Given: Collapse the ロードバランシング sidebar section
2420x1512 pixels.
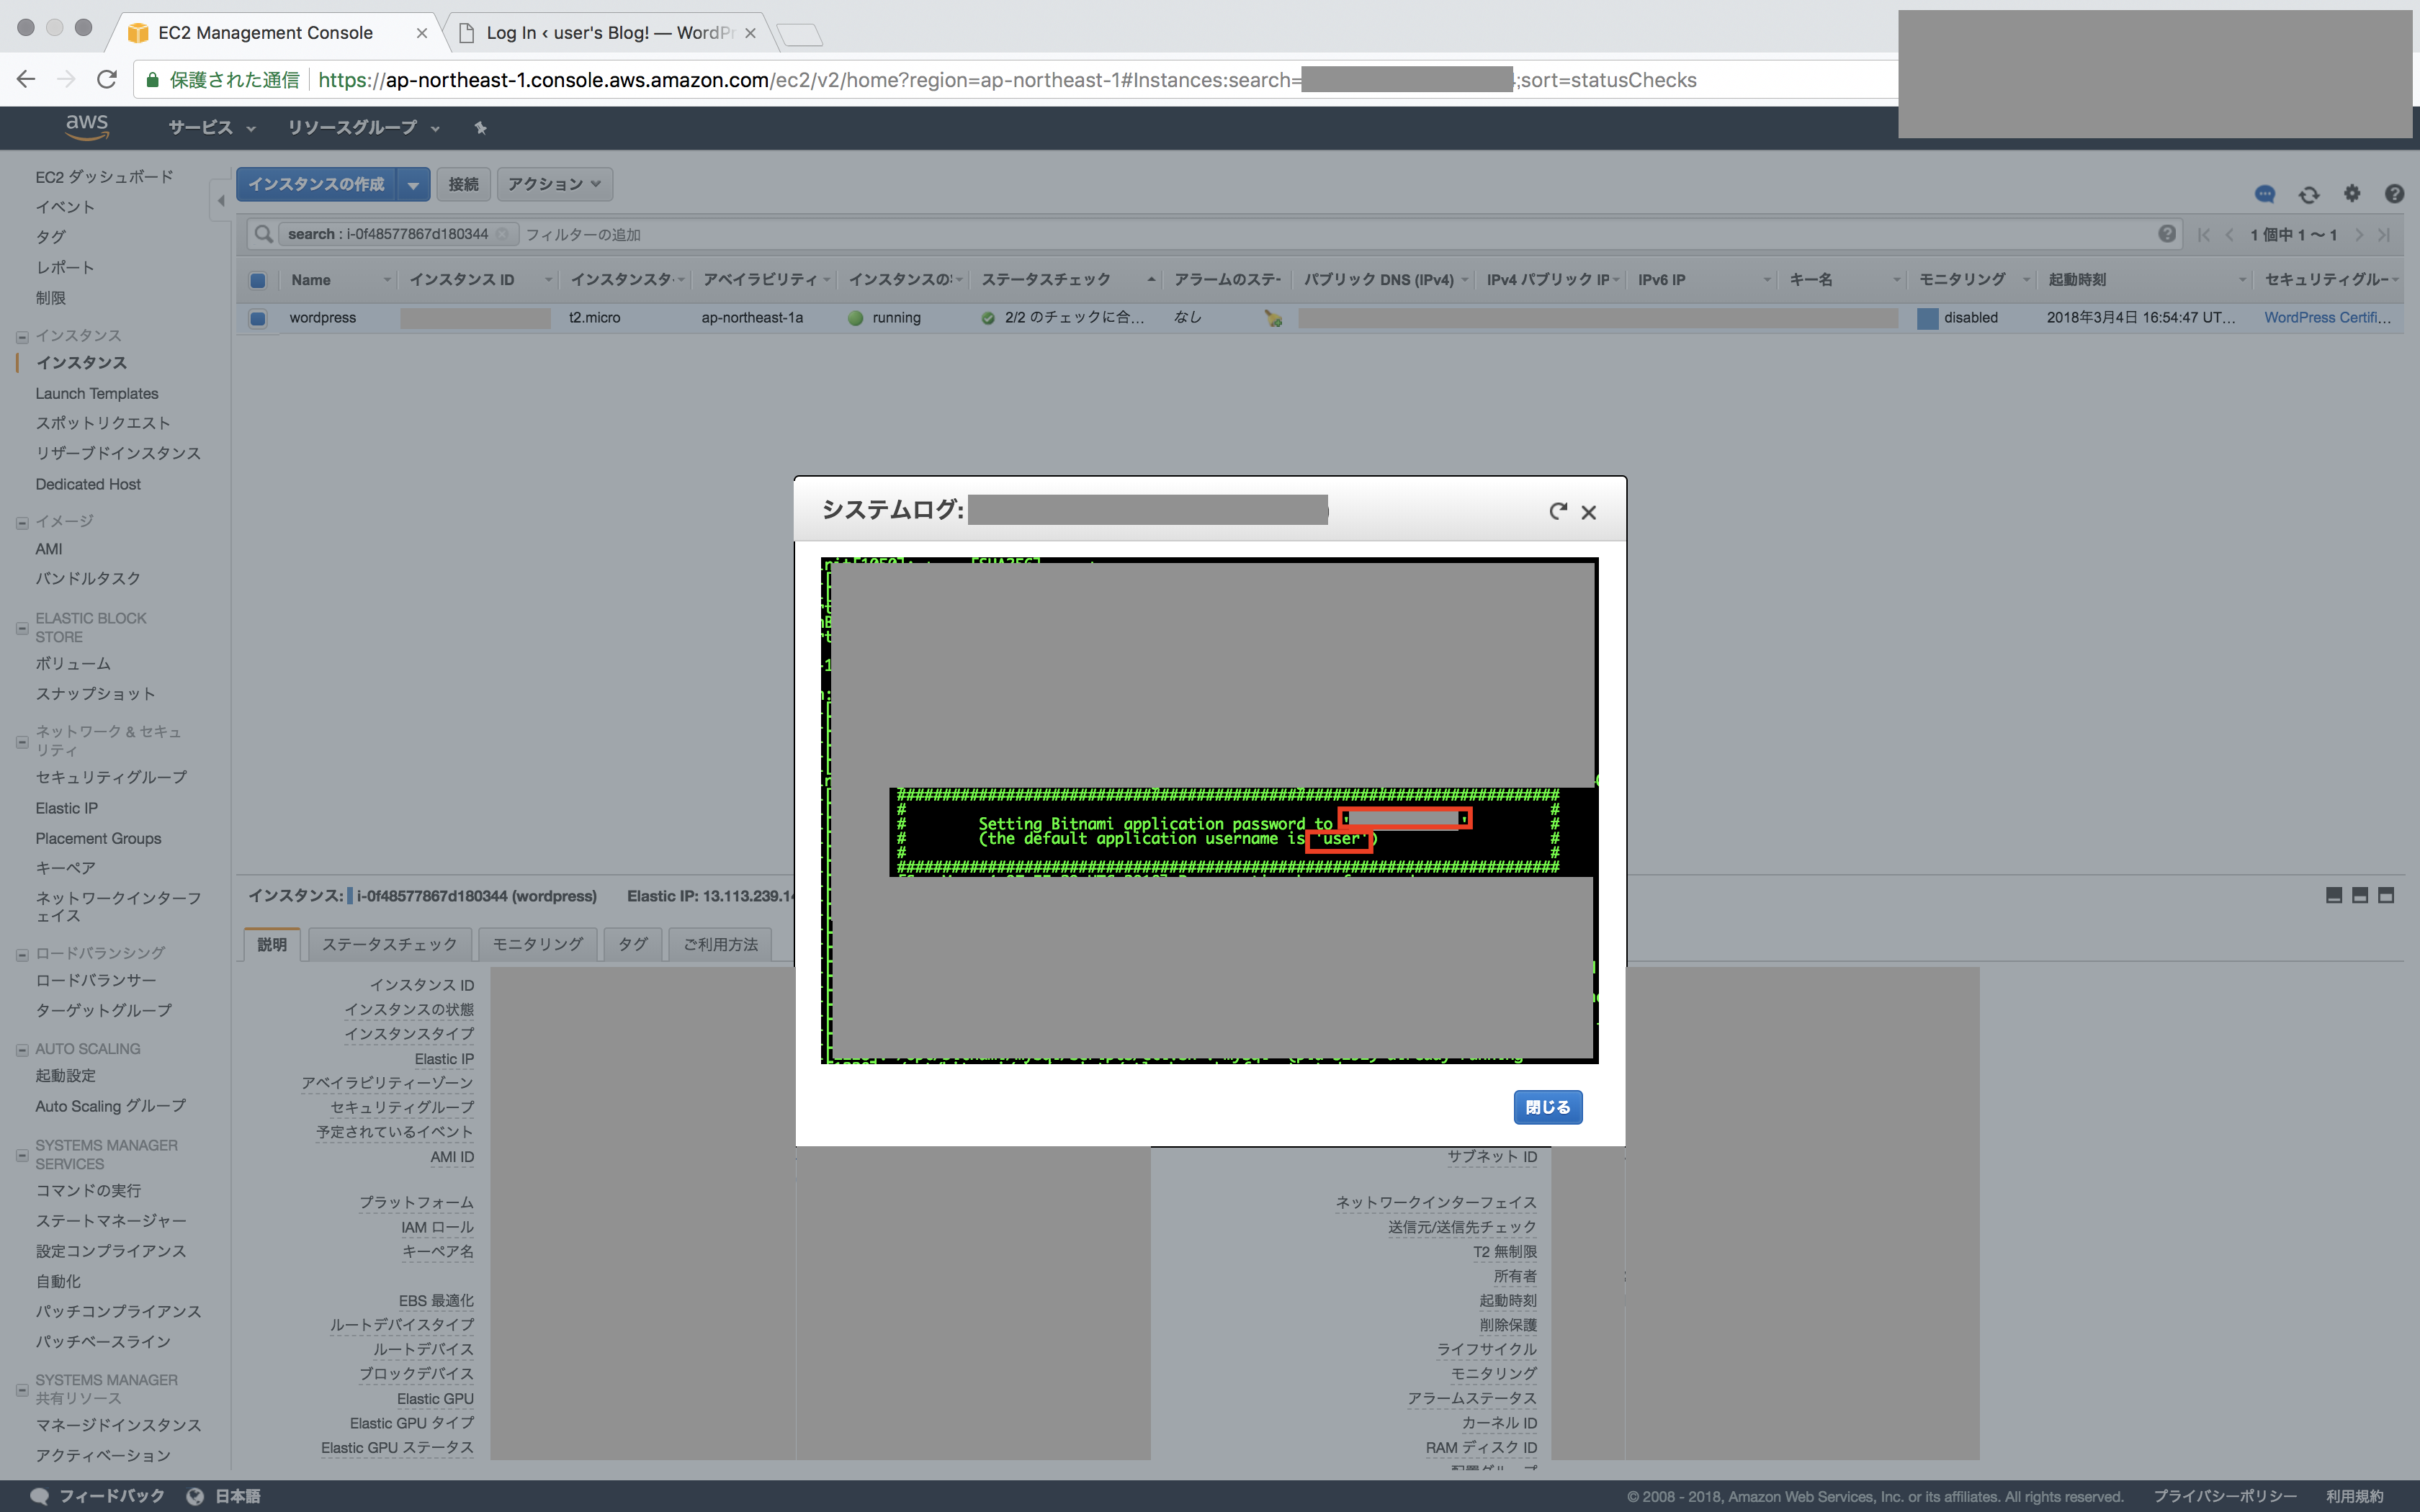Looking at the screenshot, I should (x=22, y=954).
